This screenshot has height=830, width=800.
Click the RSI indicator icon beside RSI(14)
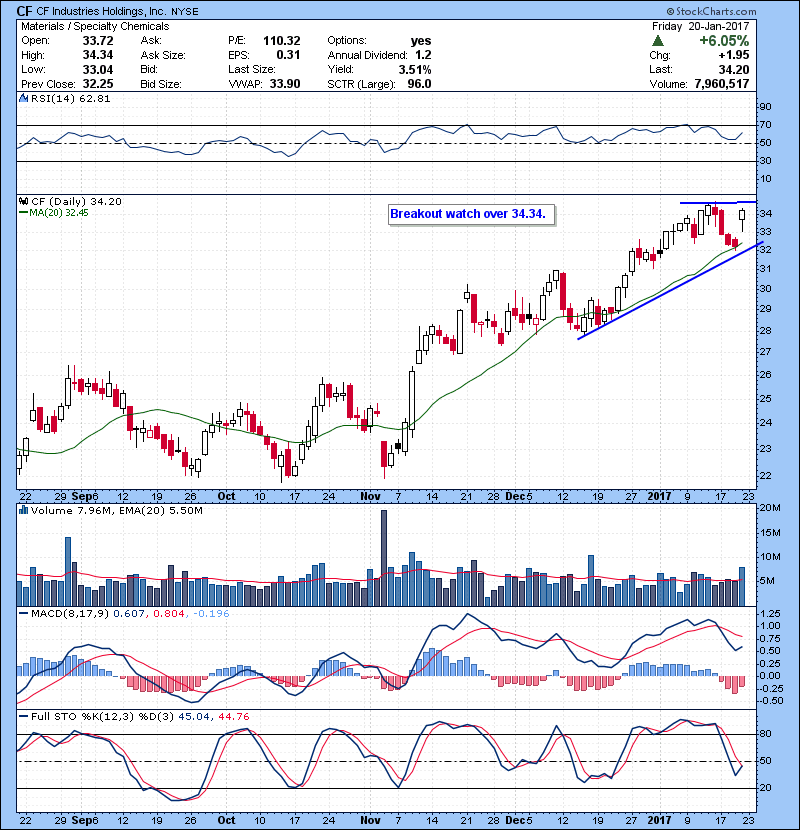23,98
